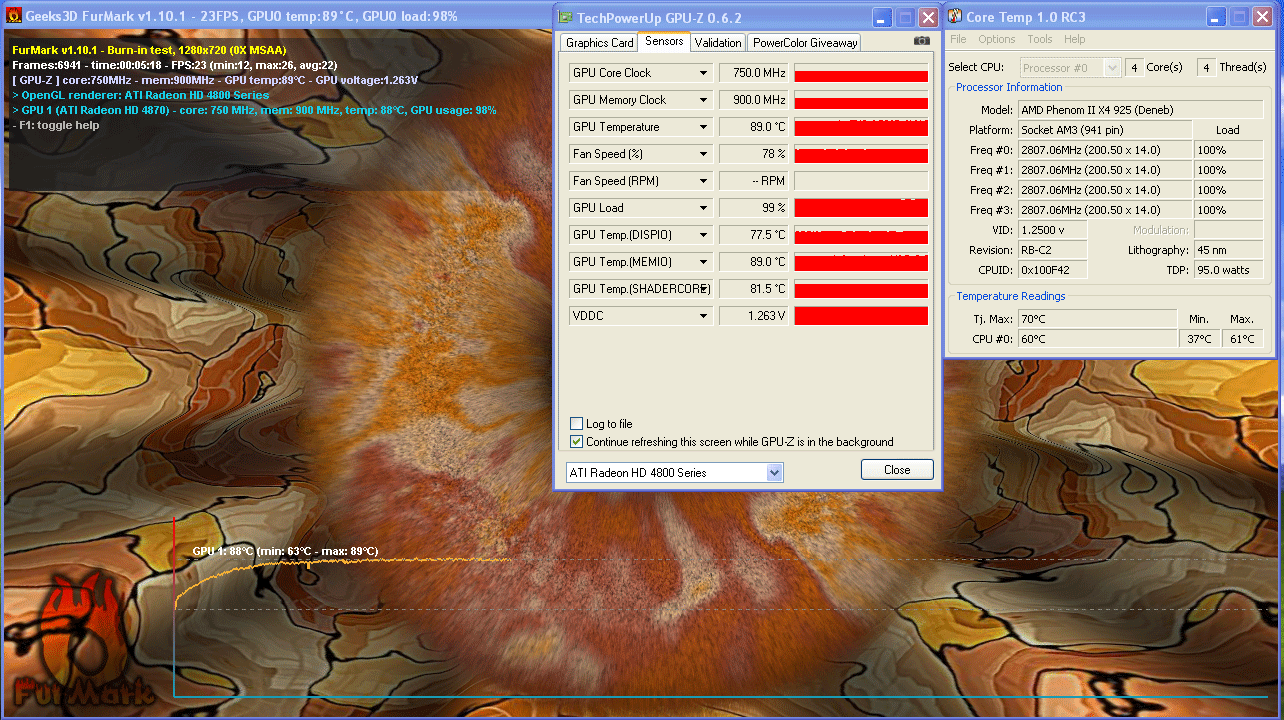The image size is (1284, 720).
Task: Open the GPU Temp.(SHADERCORE) sensor dropdown
Action: [x=704, y=289]
